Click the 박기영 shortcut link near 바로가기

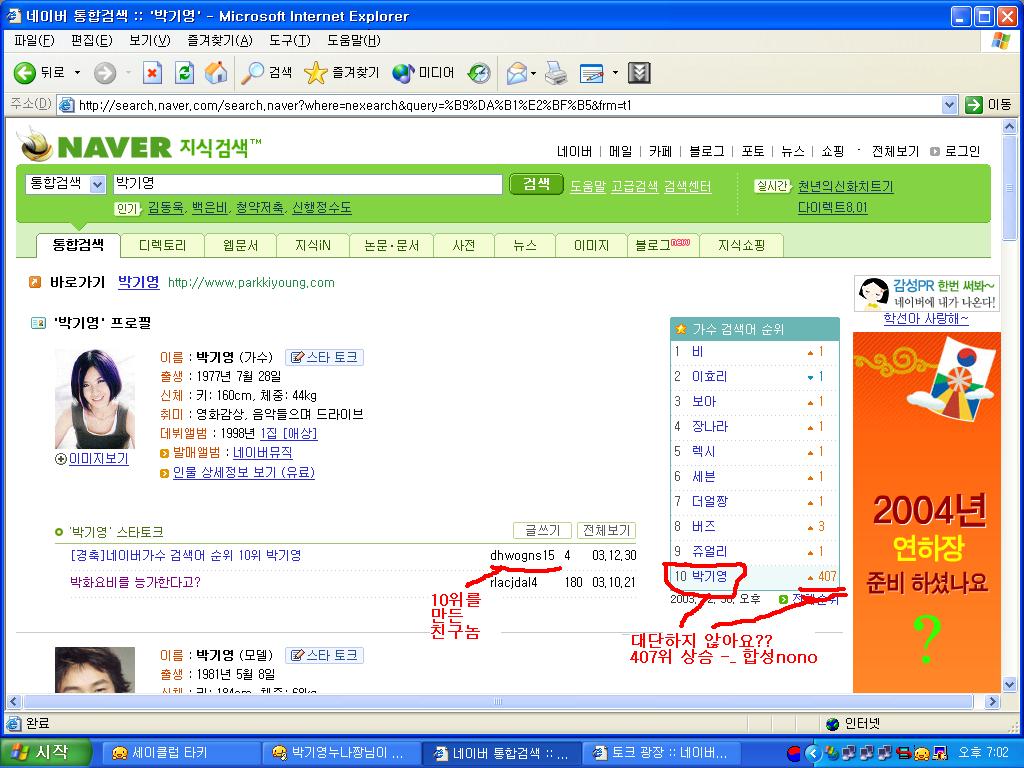(138, 282)
